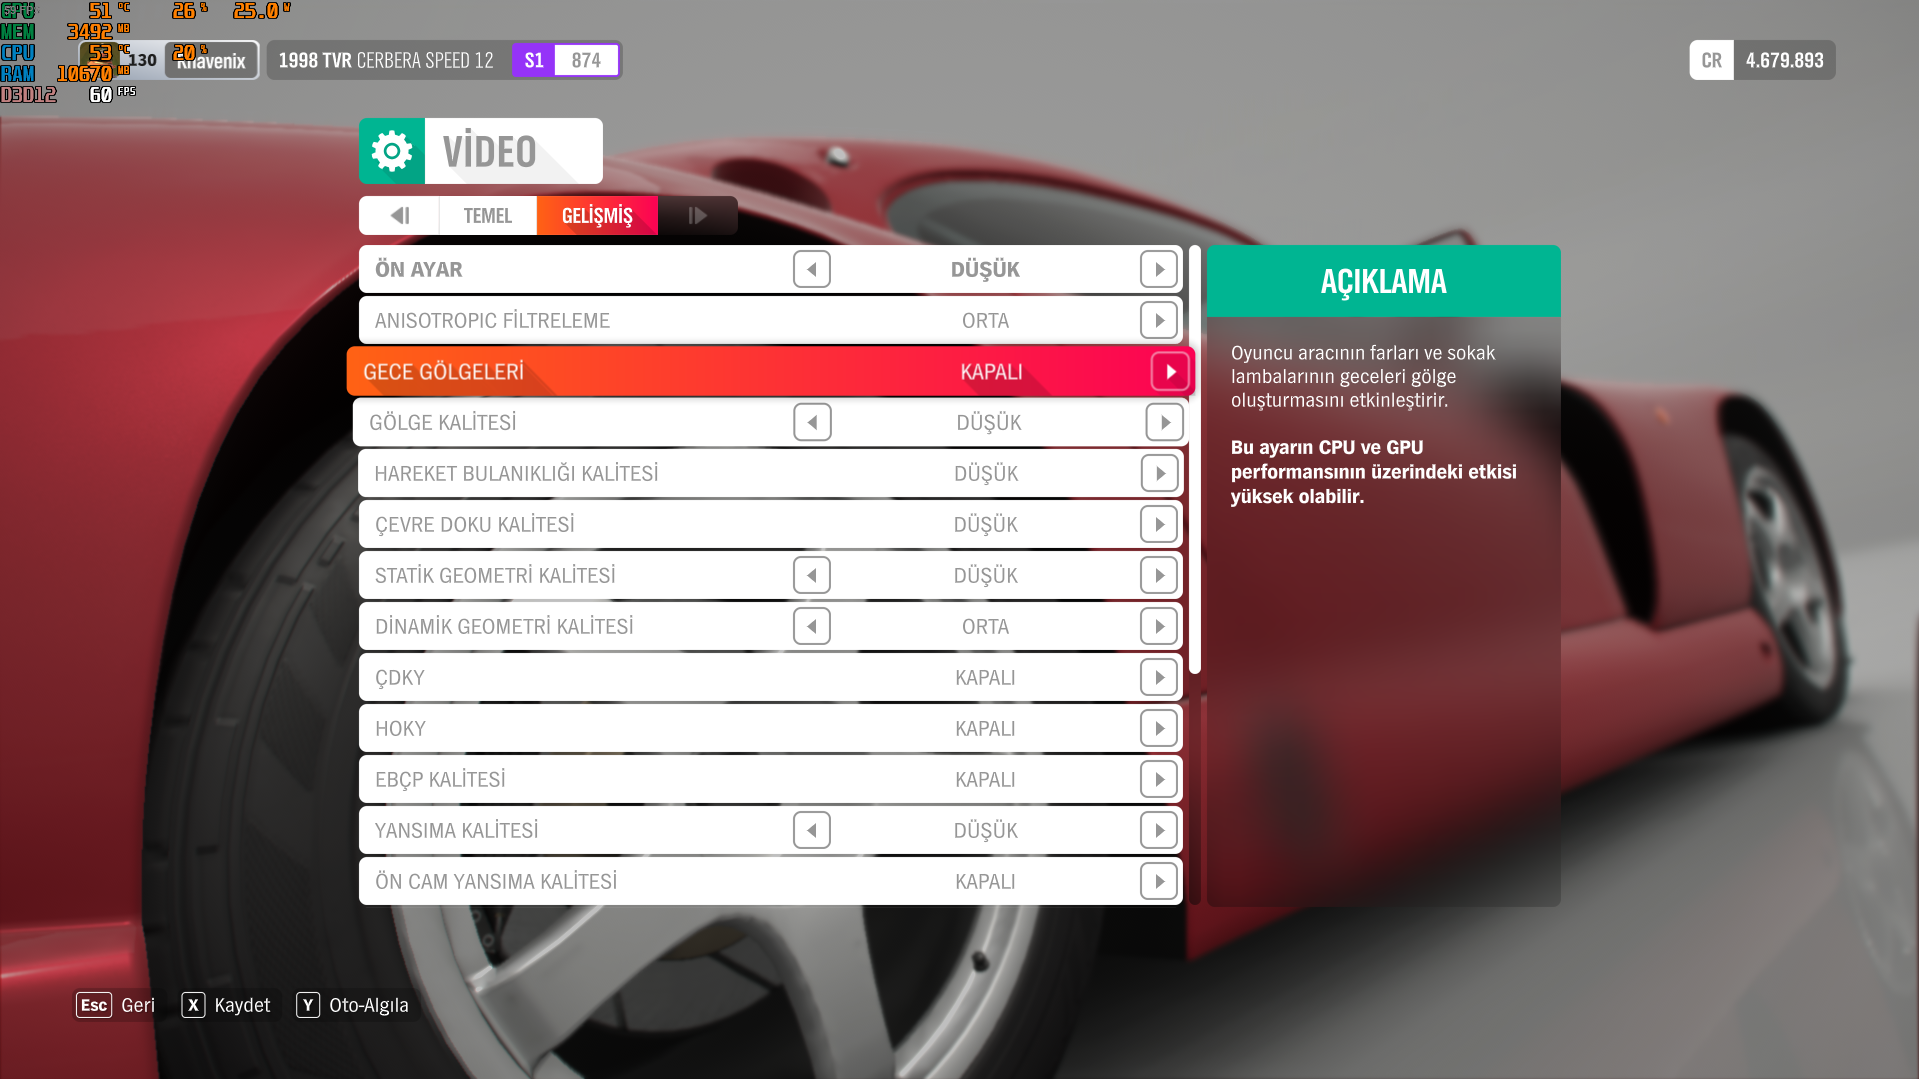Viewport: 1919px width, 1079px height.
Task: Select the EBÇP KALİTESİ row label
Action: pos(440,779)
